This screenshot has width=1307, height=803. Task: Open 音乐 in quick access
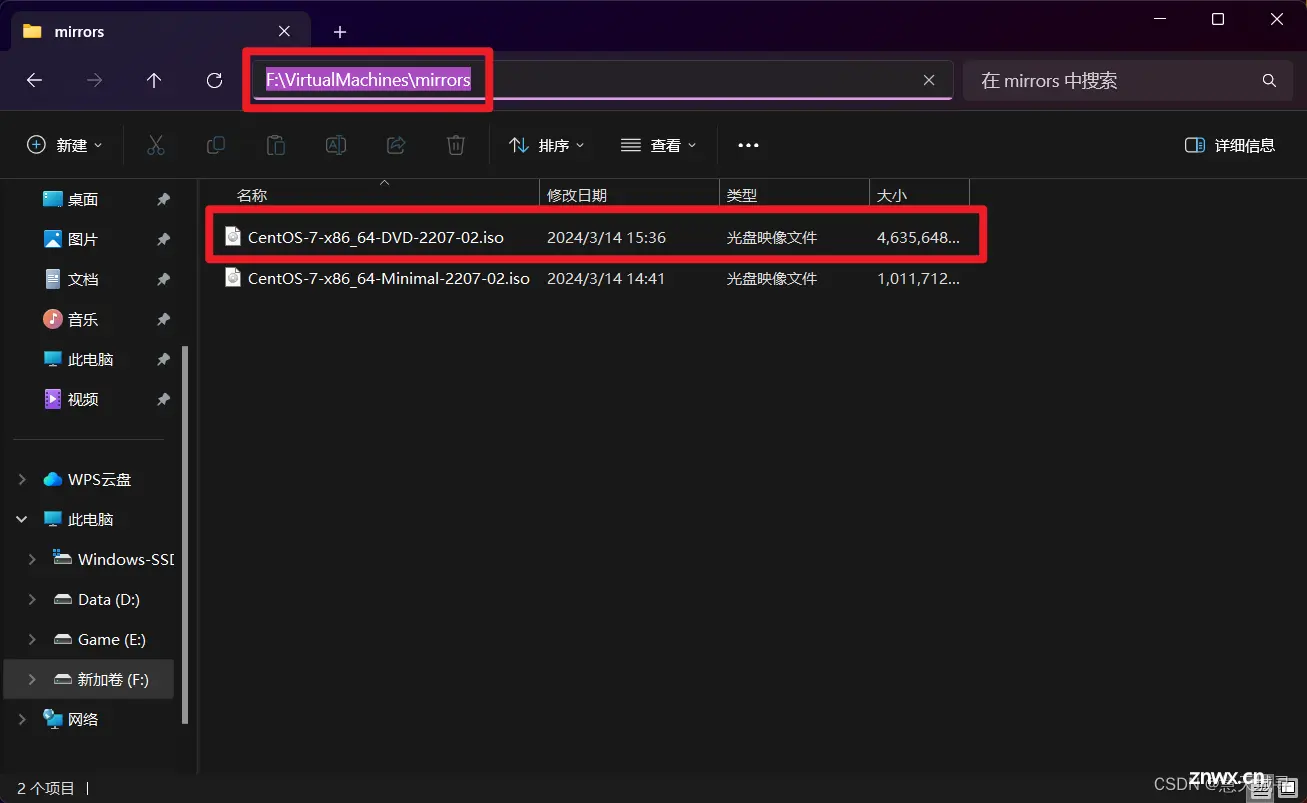click(83, 319)
